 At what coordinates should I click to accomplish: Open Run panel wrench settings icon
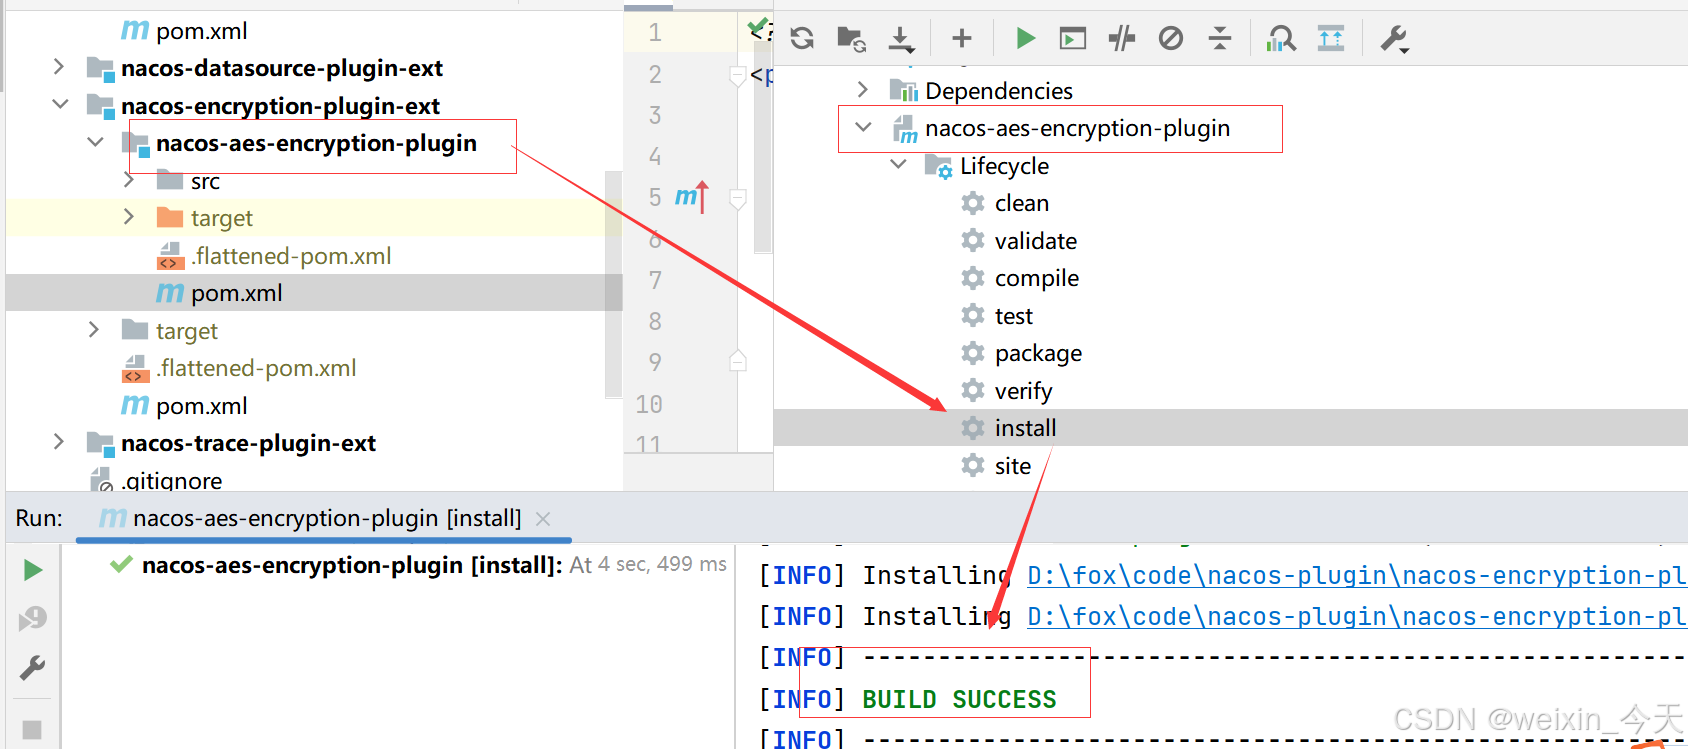tap(32, 667)
